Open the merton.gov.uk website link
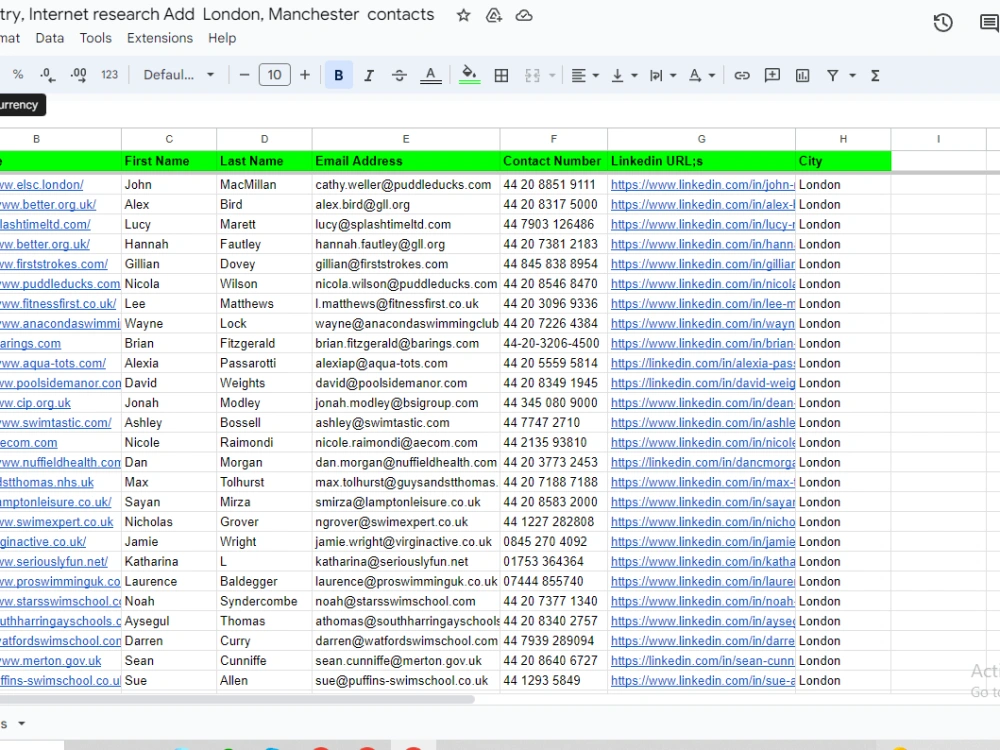The width and height of the screenshot is (1000, 750). pyautogui.click(x=50, y=661)
